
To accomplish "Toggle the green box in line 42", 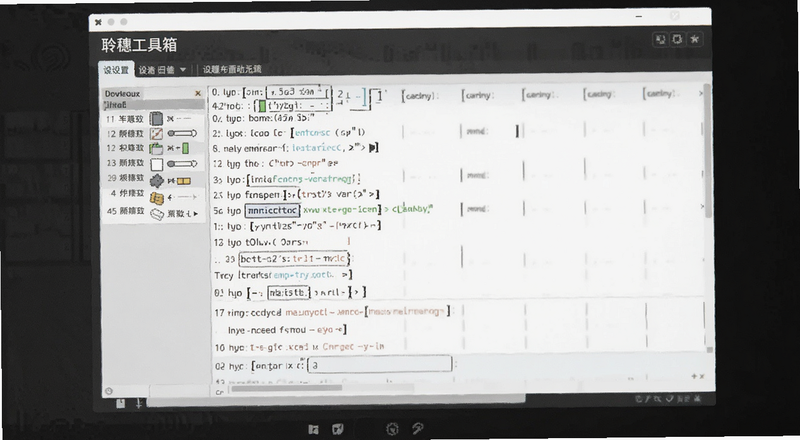I will pos(262,106).
